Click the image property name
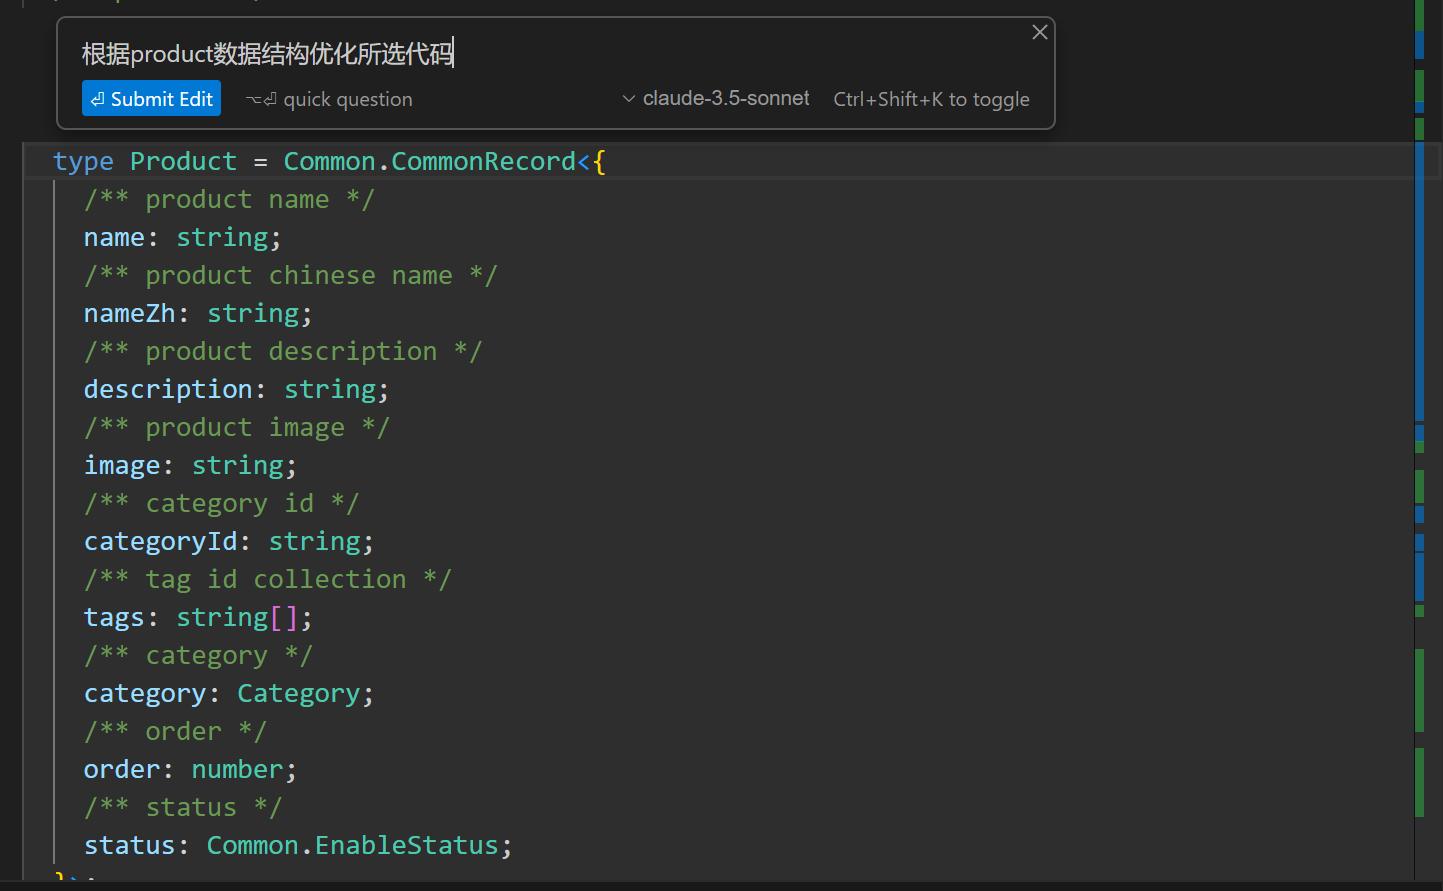Viewport: 1443px width, 891px height. pos(121,465)
